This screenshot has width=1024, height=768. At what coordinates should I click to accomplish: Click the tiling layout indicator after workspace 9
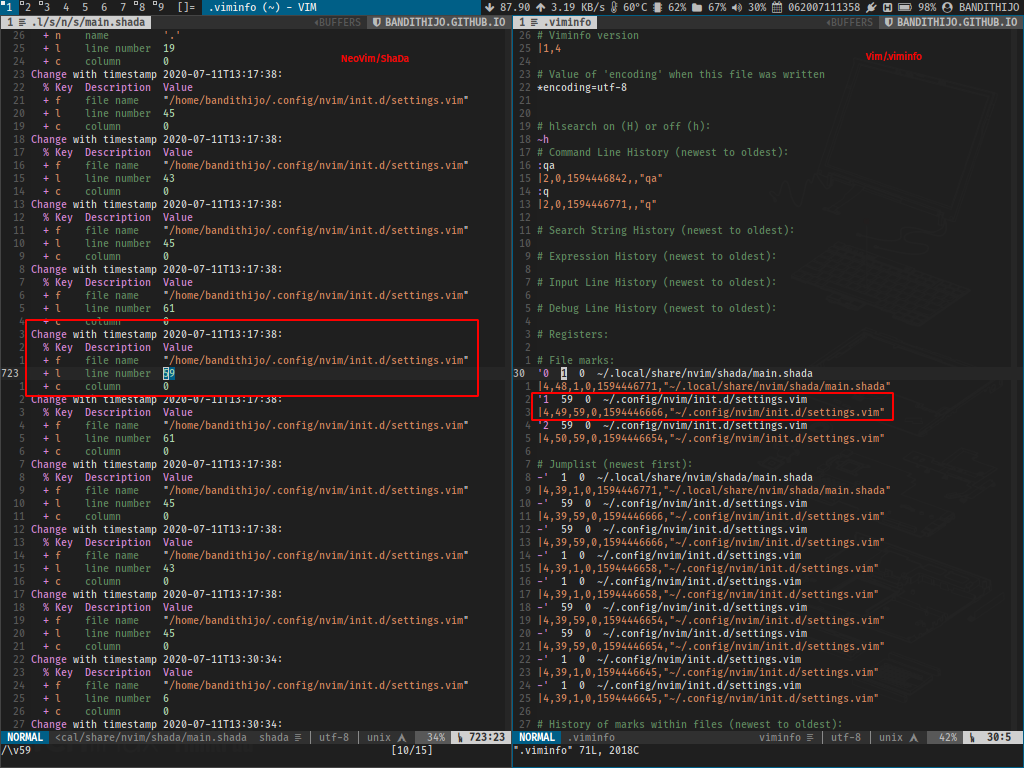(x=187, y=7)
